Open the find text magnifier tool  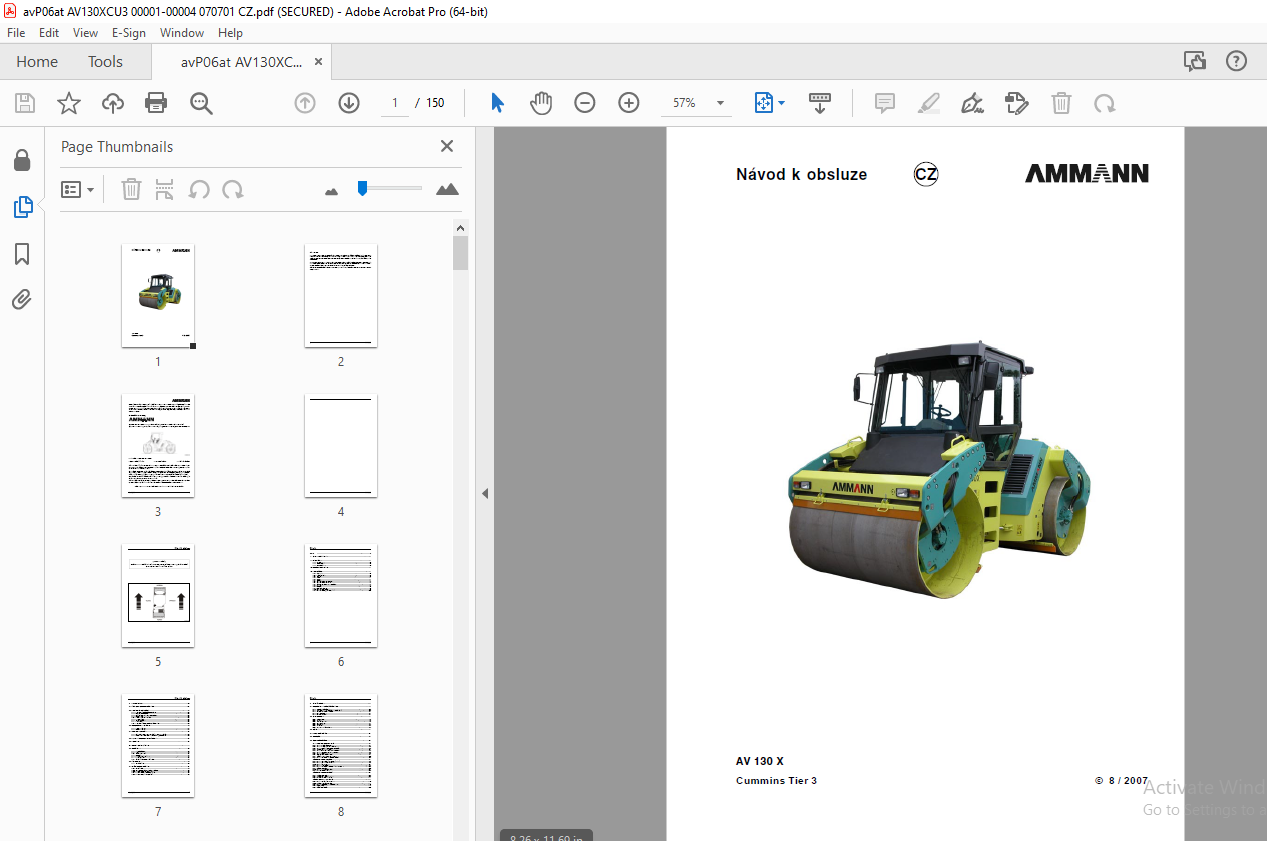coord(201,103)
